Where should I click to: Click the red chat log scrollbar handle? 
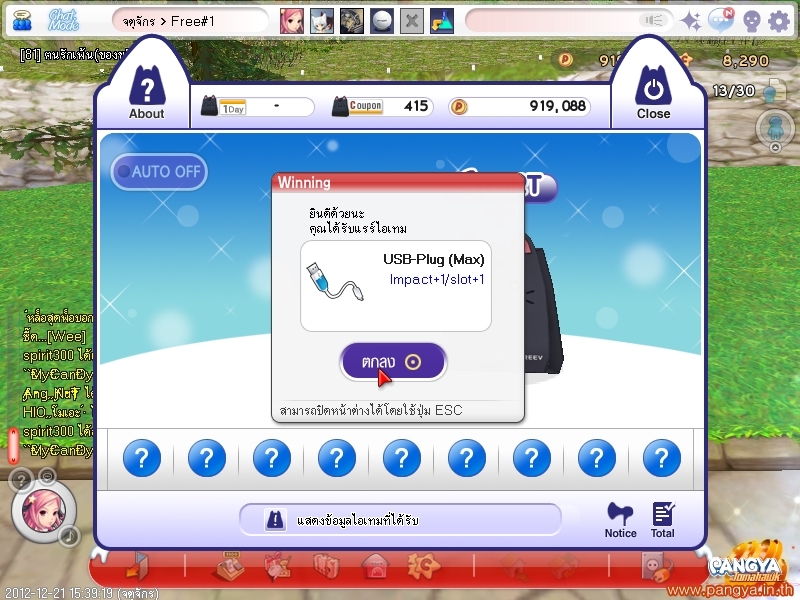(x=13, y=445)
